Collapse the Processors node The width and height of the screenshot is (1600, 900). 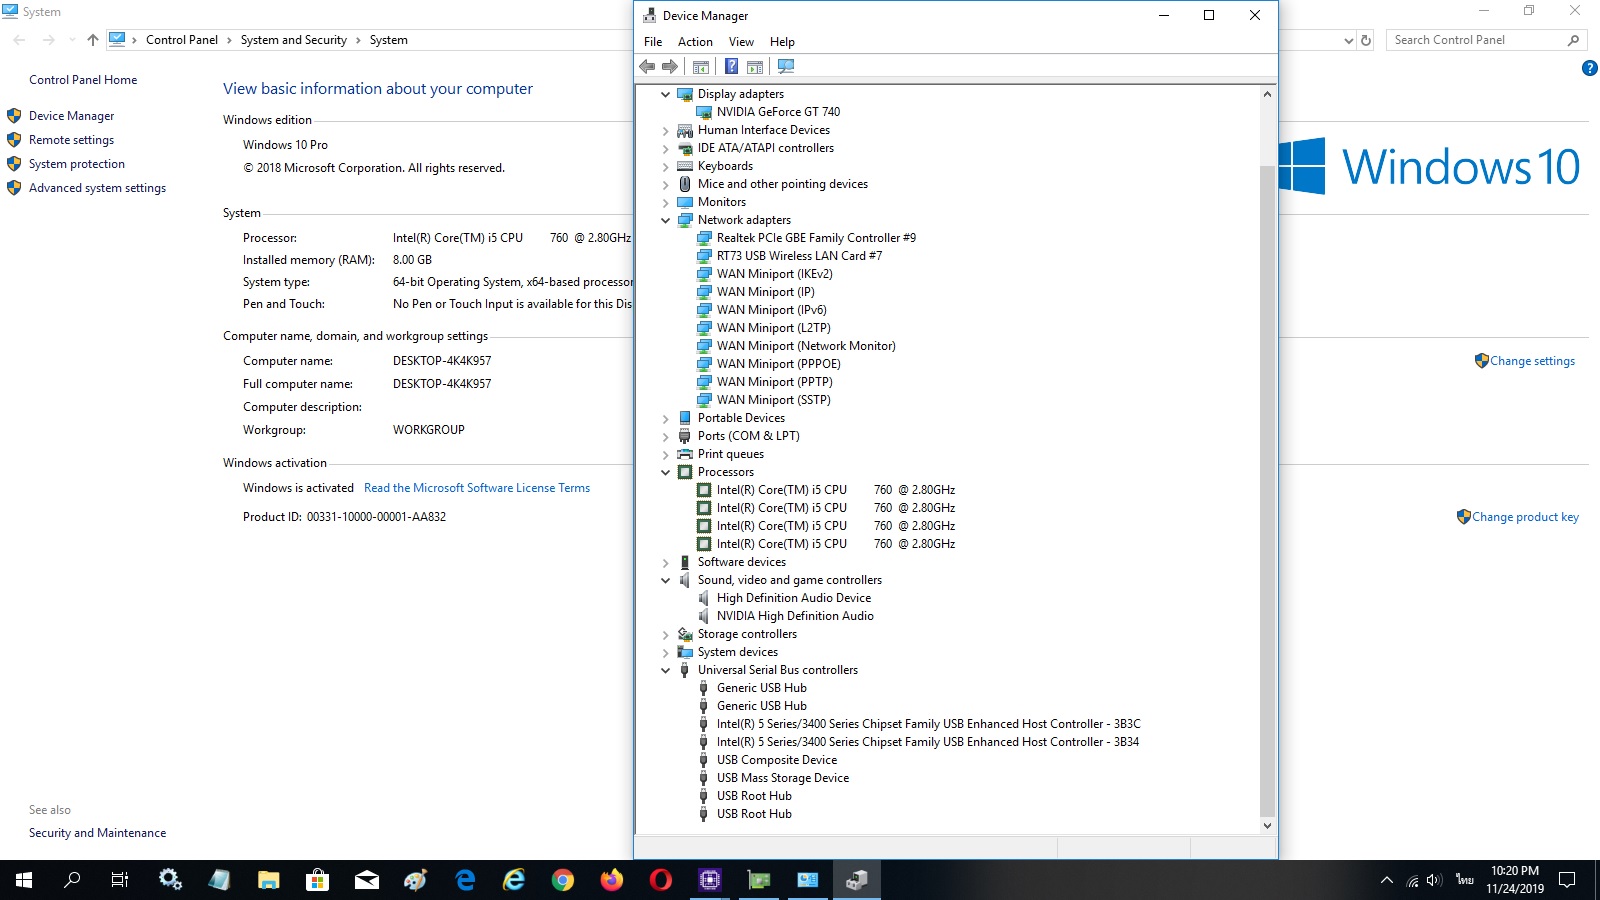coord(666,472)
